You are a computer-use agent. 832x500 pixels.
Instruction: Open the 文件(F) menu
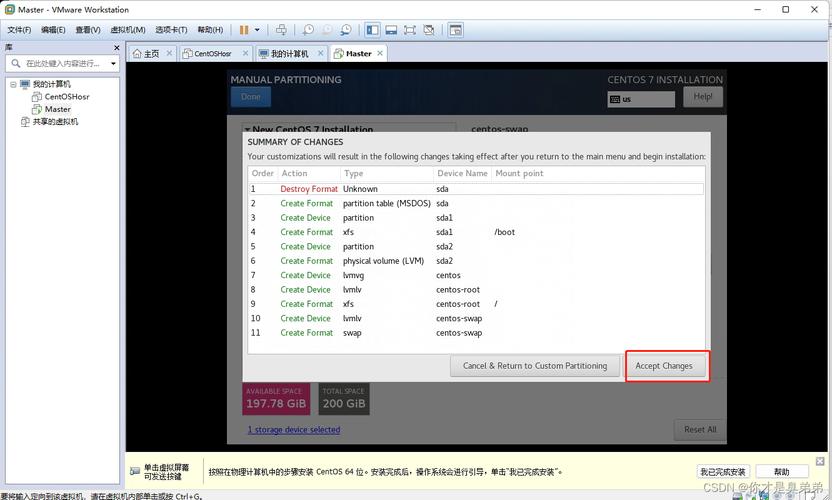pyautogui.click(x=19, y=30)
